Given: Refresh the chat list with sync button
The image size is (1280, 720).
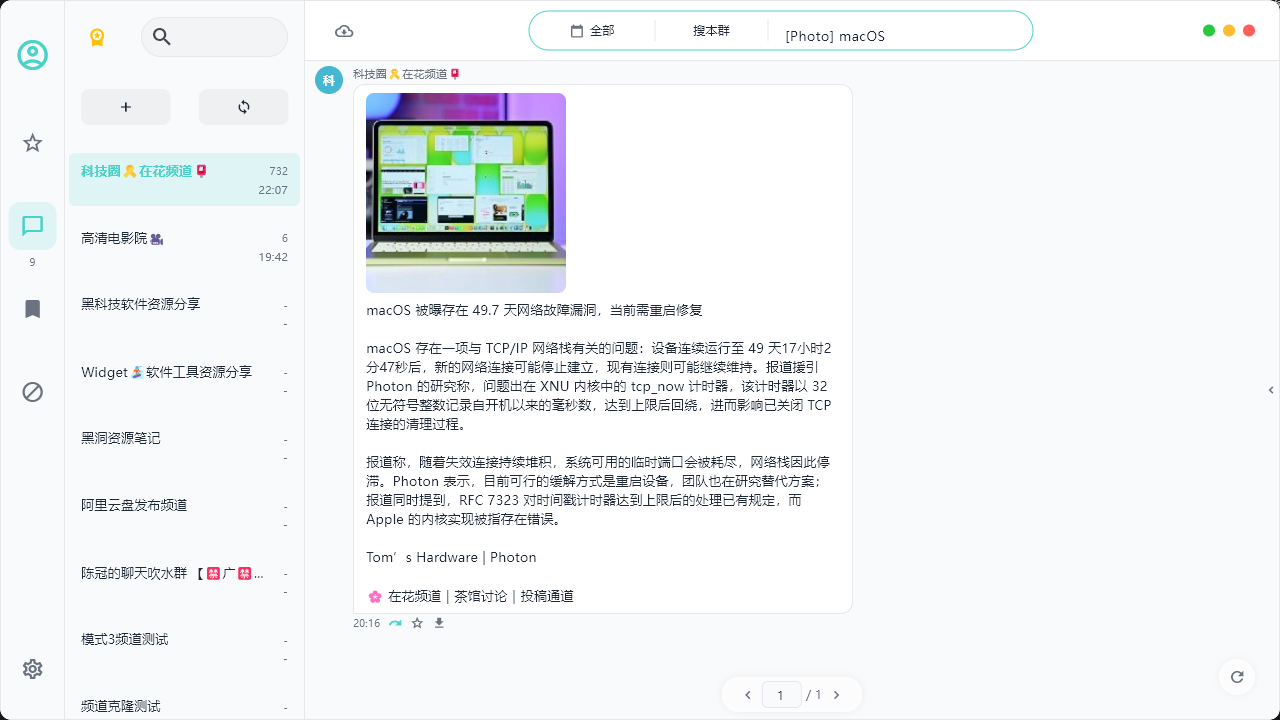Looking at the screenshot, I should pos(244,107).
